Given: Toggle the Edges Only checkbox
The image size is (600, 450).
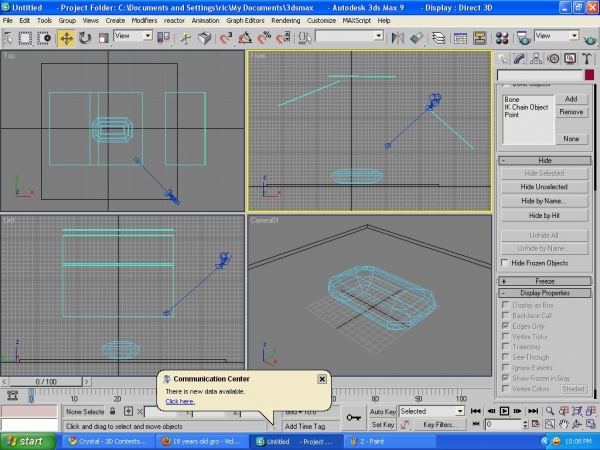Looking at the screenshot, I should 505,326.
